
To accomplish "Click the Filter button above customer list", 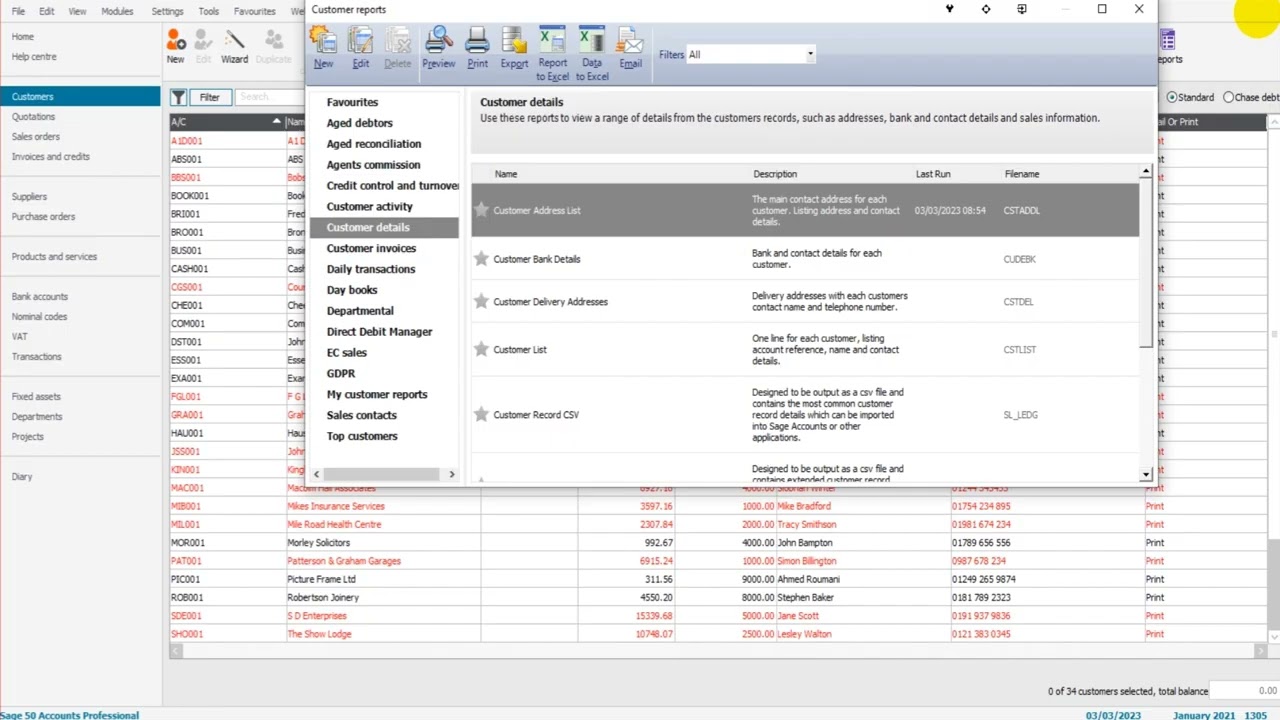I will 209,97.
